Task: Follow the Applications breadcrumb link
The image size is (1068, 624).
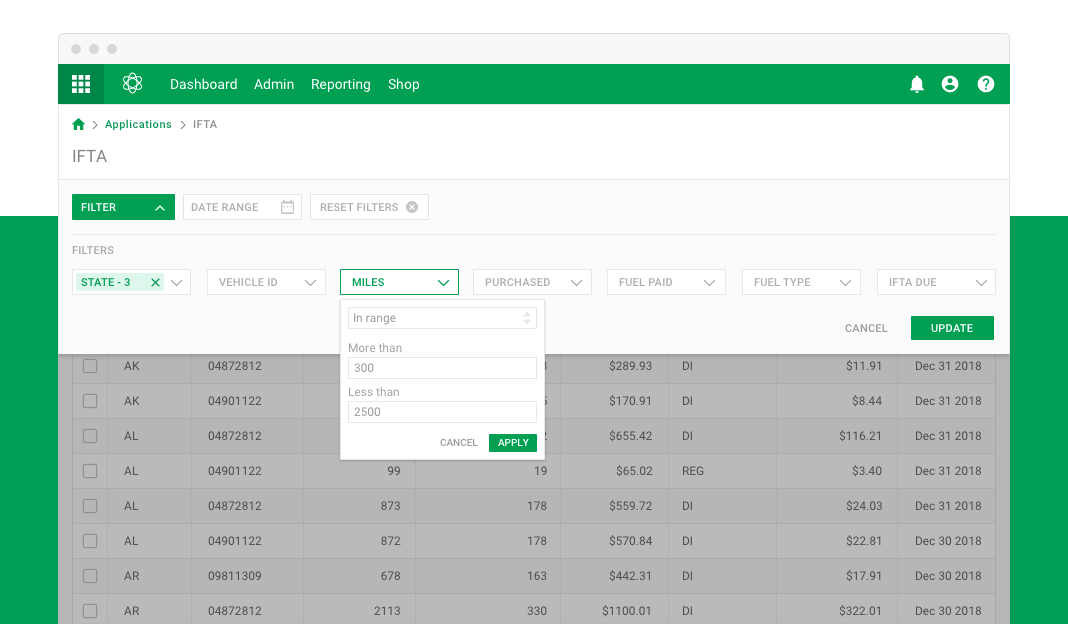Action: click(138, 124)
